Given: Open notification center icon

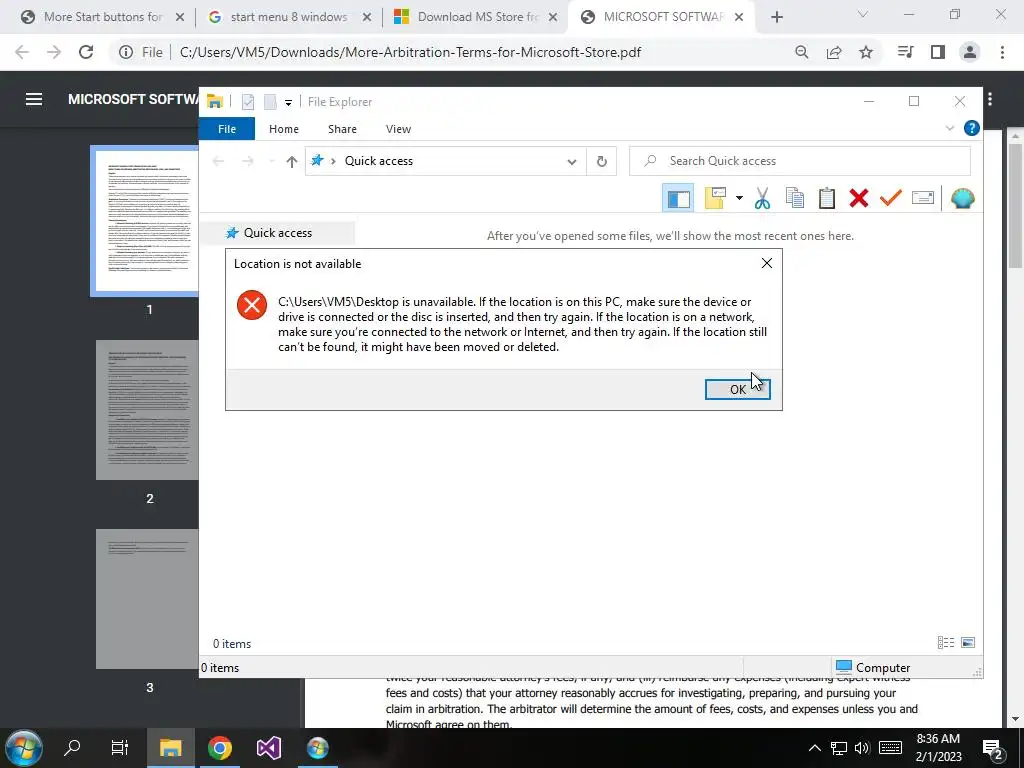Looking at the screenshot, I should [x=993, y=749].
